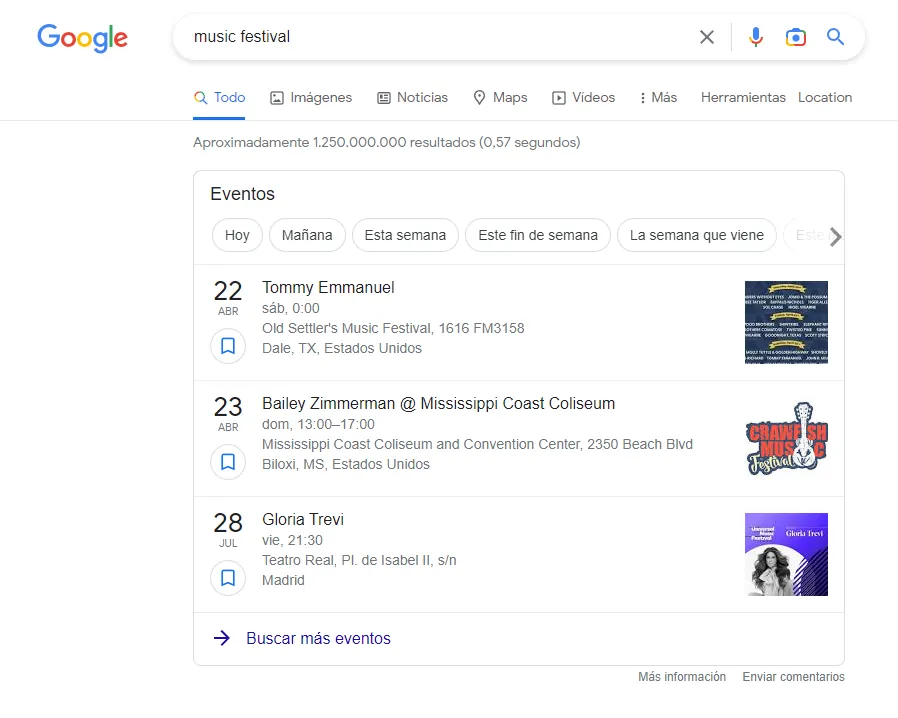Click the 28 JUL date label
The height and width of the screenshot is (718, 898).
click(228, 530)
